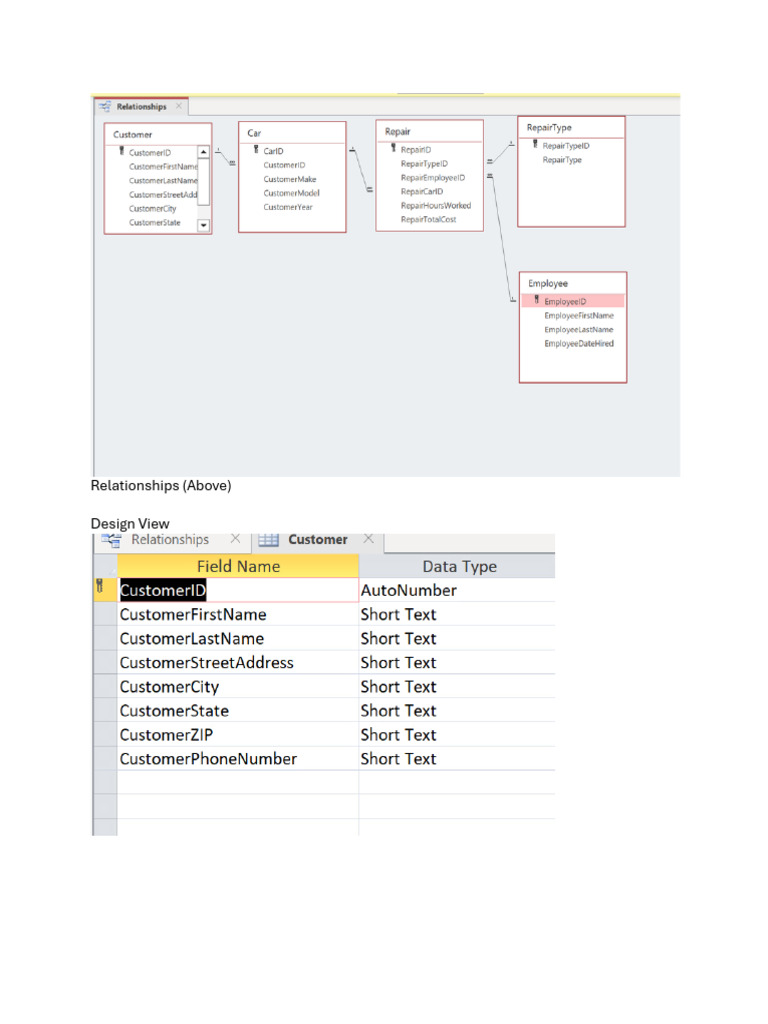Close the upper Relationships tab
768x1024 pixels.
[x=178, y=106]
